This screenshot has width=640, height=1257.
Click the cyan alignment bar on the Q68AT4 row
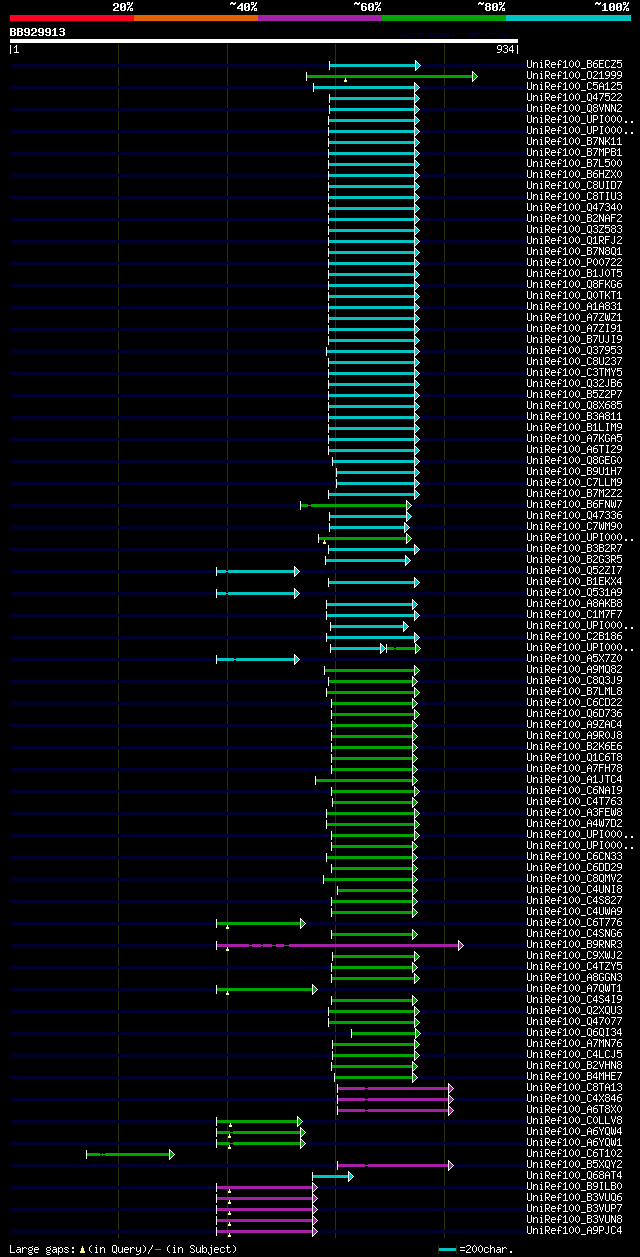pyautogui.click(x=332, y=1176)
